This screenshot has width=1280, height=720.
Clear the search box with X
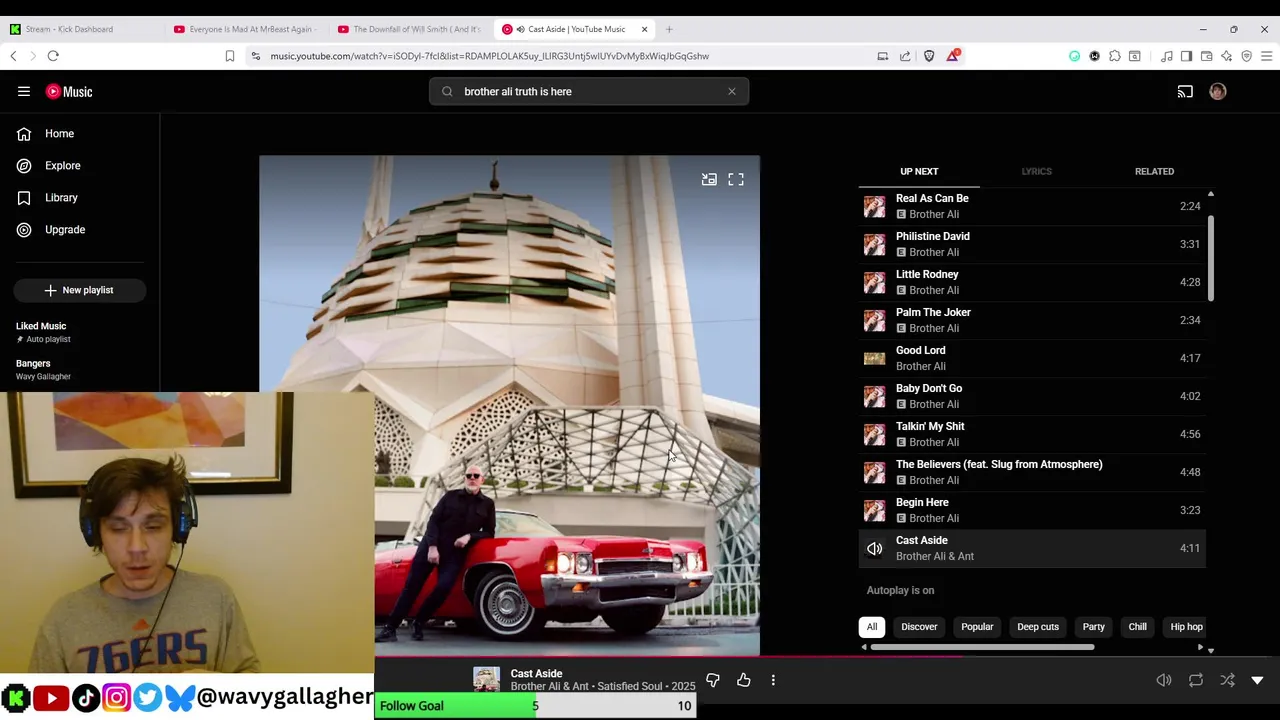pyautogui.click(x=732, y=91)
